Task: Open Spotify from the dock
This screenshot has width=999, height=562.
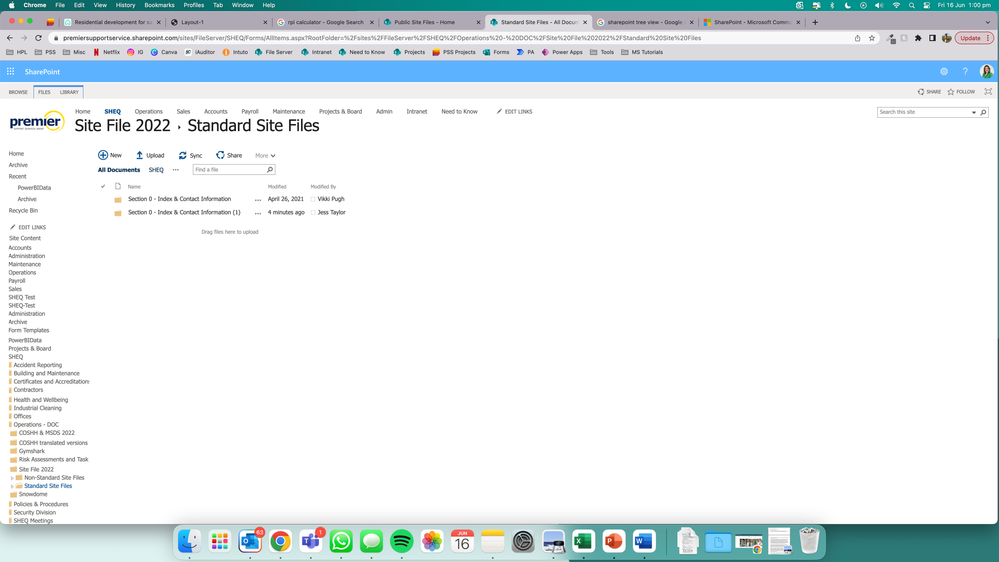Action: [401, 542]
